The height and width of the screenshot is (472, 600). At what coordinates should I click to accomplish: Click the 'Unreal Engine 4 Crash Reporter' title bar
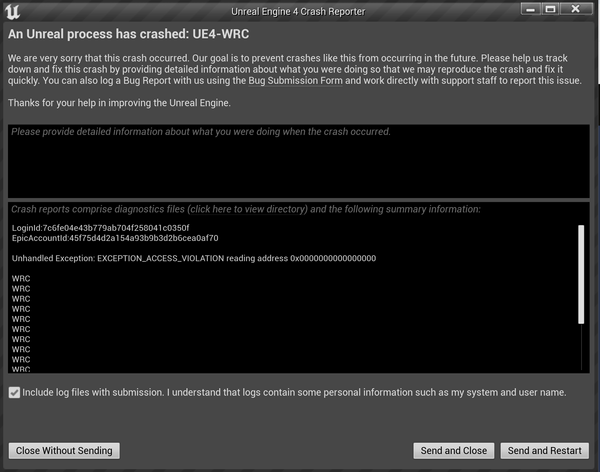tap(298, 11)
